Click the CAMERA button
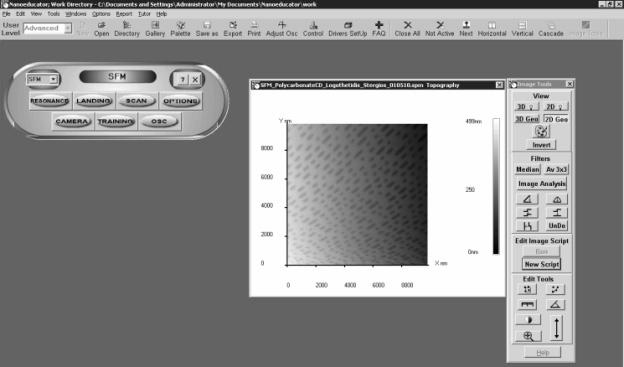Image resolution: width=624 pixels, height=367 pixels. coord(72,121)
